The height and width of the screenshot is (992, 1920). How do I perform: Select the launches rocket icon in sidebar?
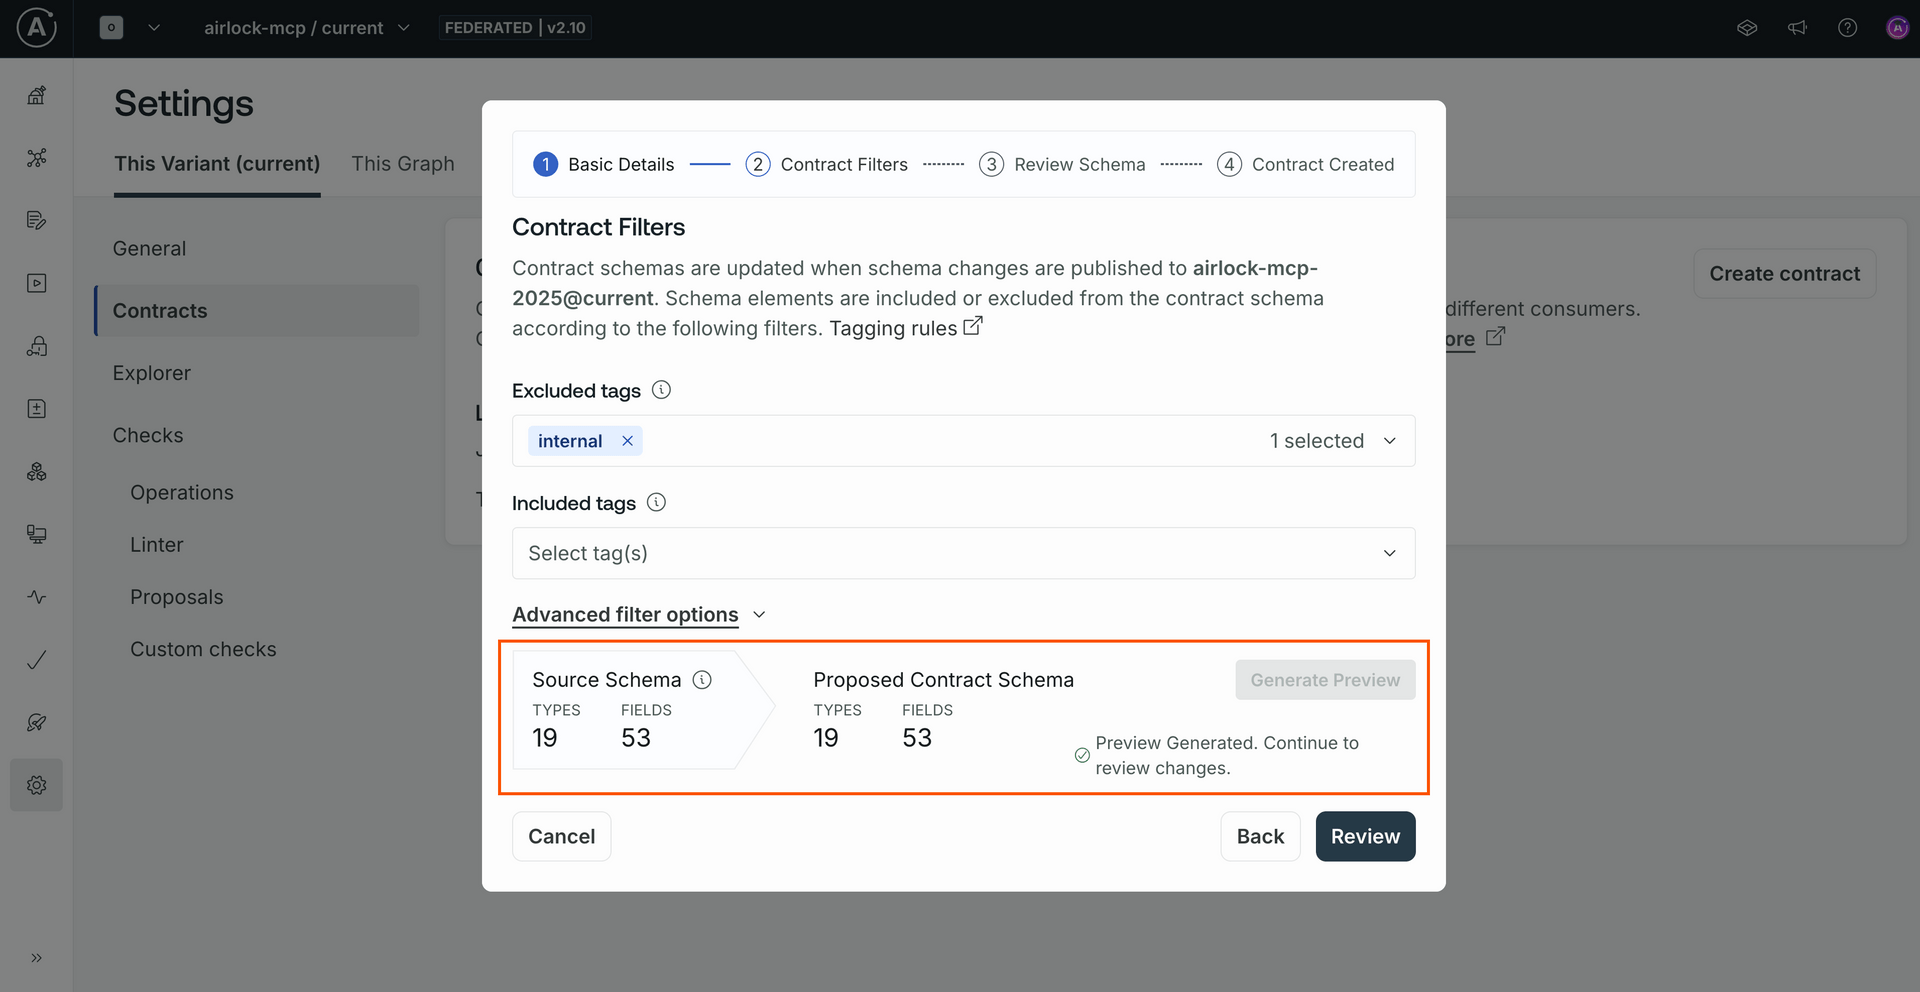click(x=37, y=722)
